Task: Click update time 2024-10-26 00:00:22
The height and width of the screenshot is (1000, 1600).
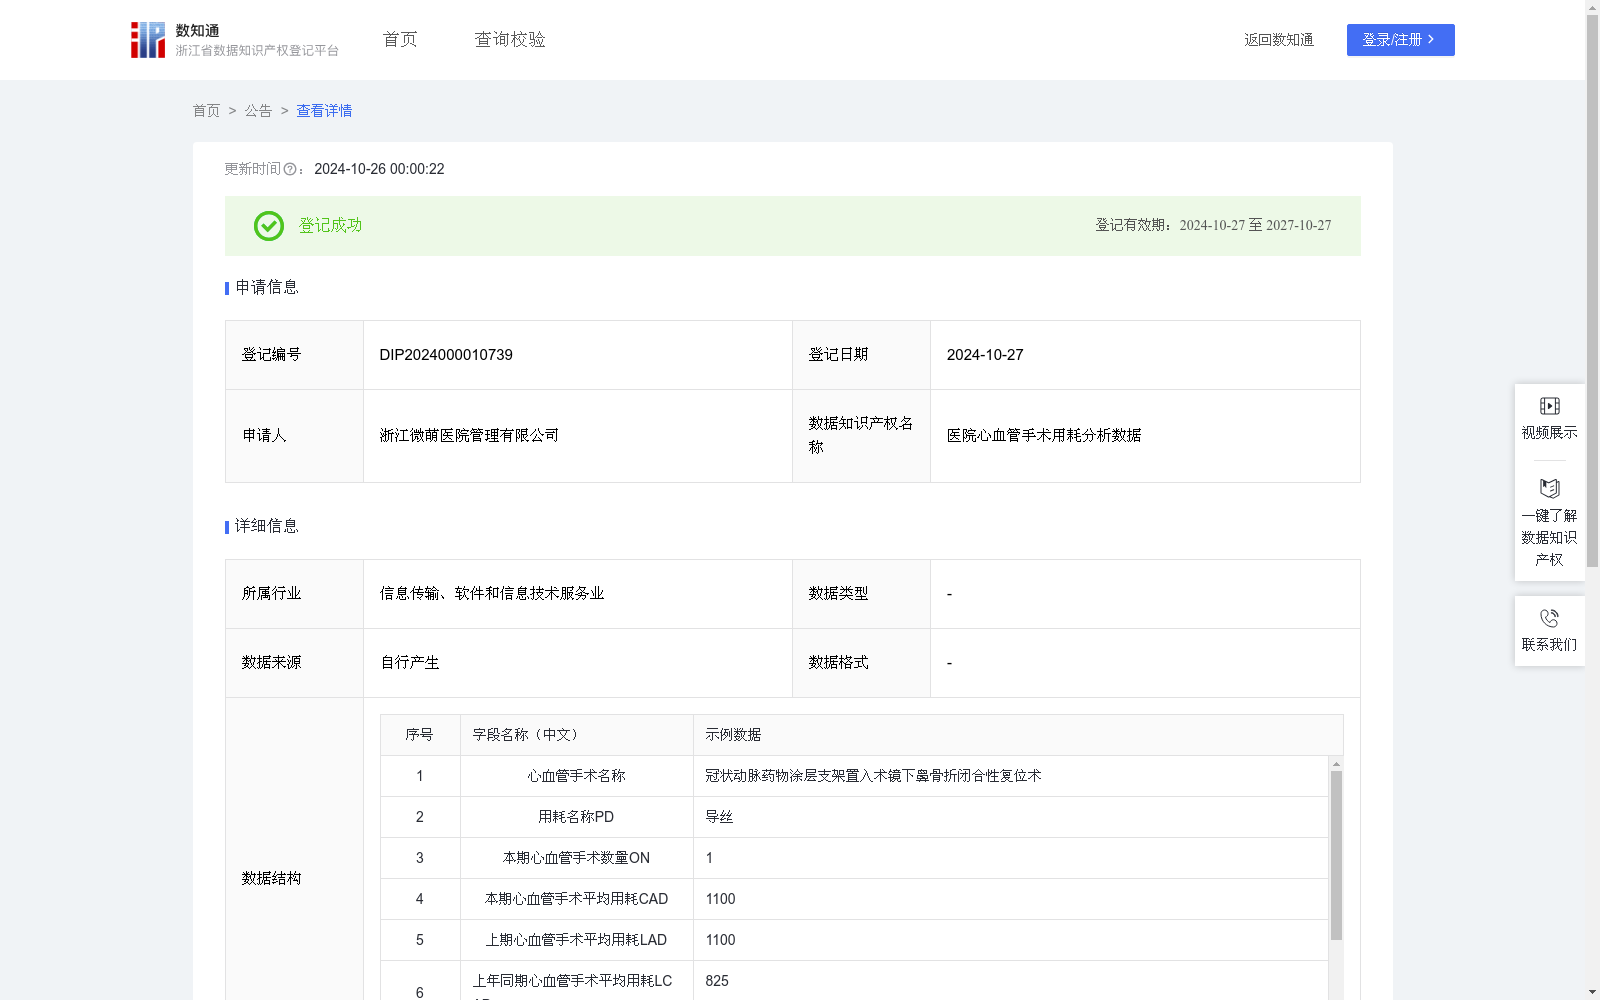Action: coord(379,170)
